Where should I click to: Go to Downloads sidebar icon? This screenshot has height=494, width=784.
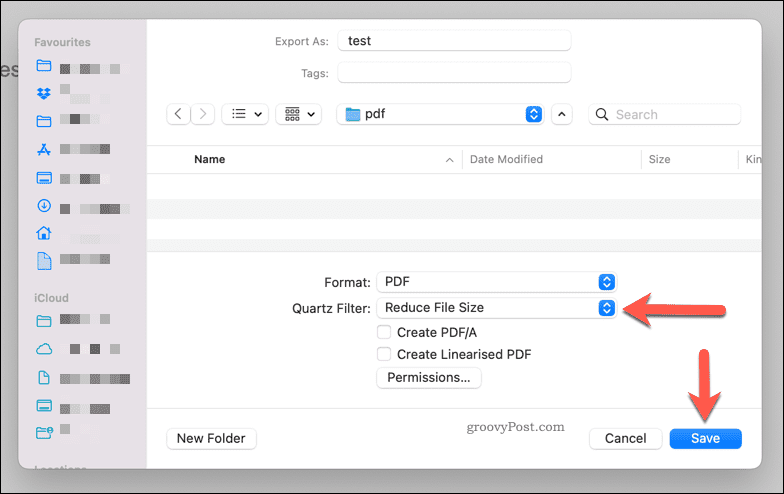[43, 206]
